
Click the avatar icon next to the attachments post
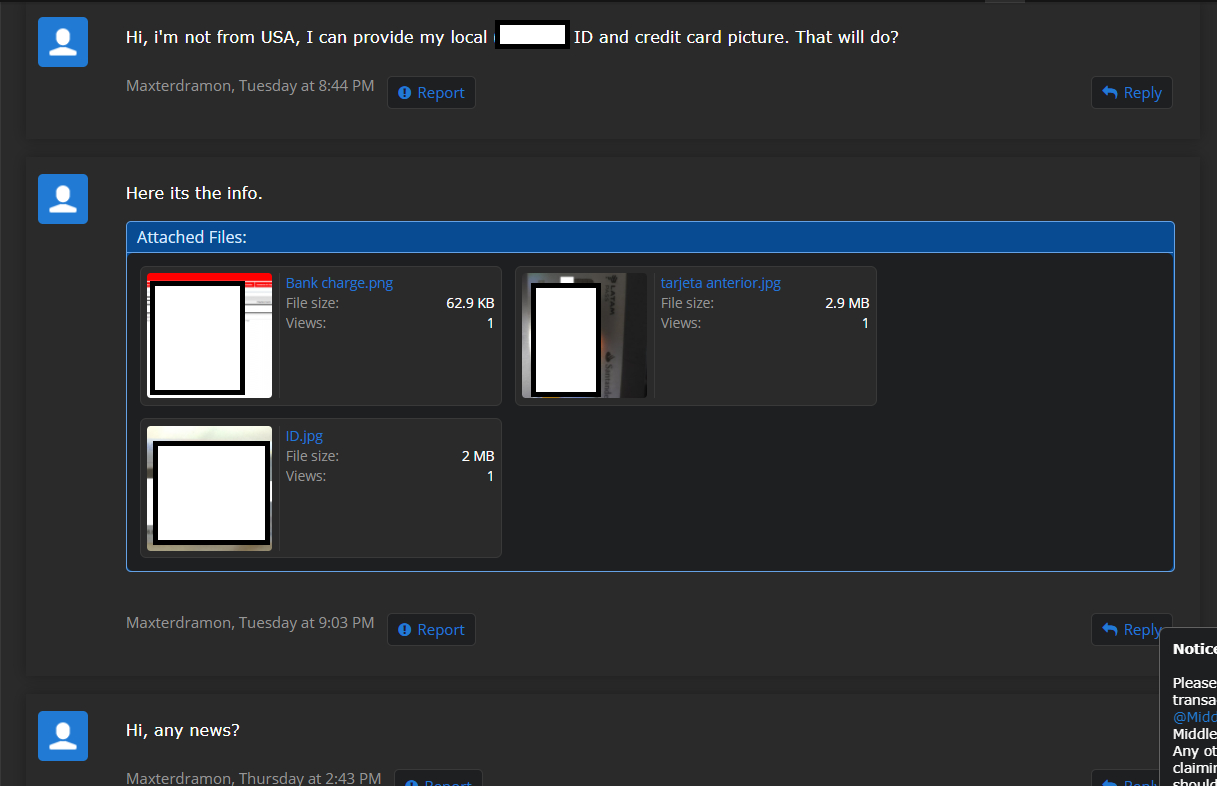(x=62, y=198)
